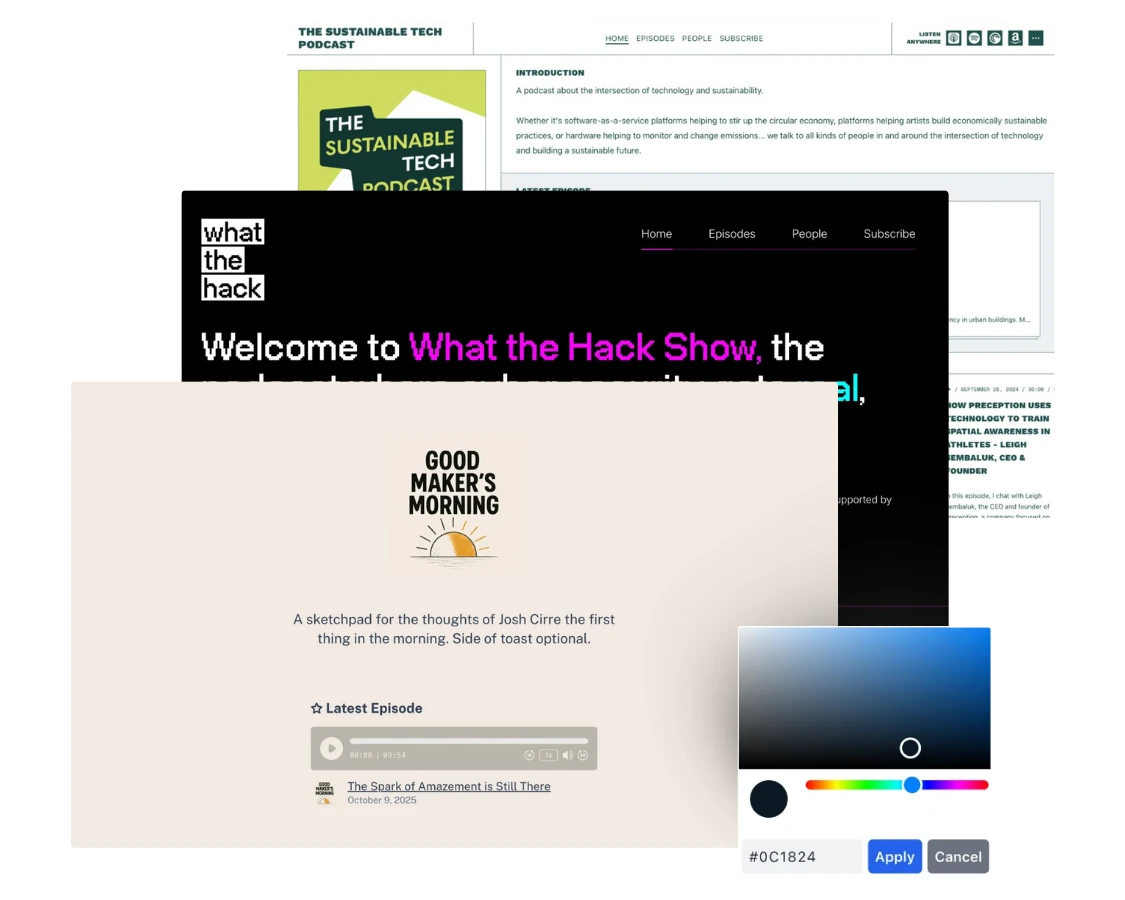Click Good Maker's Morning sun logo

[454, 503]
